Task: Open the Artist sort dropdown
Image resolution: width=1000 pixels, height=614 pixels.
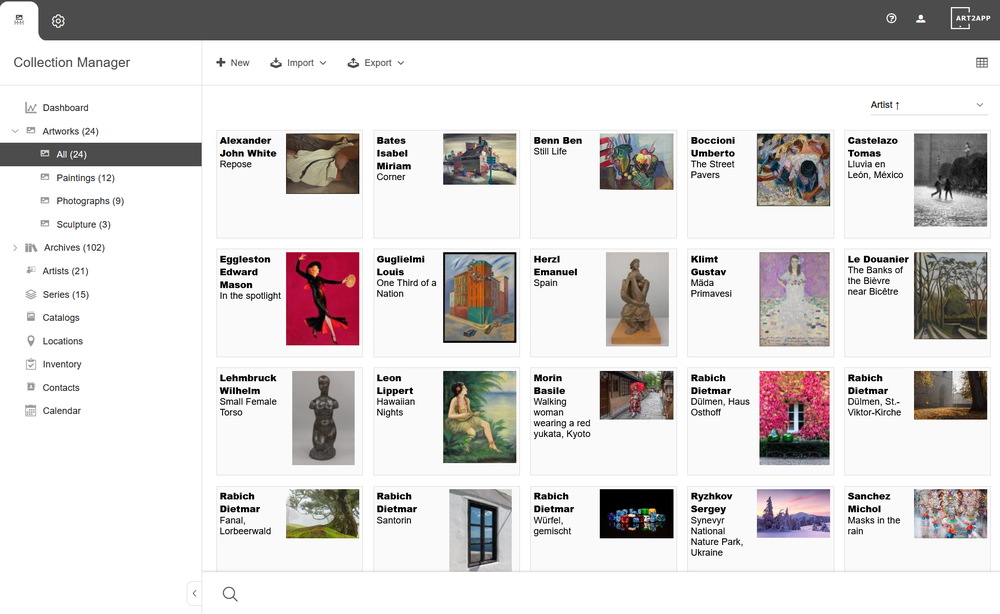Action: (927, 105)
